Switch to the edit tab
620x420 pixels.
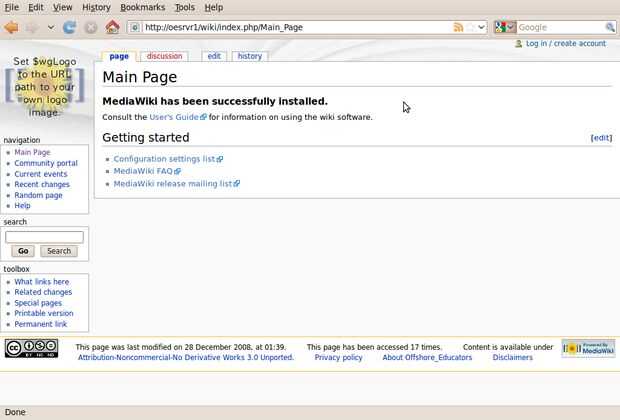click(214, 56)
